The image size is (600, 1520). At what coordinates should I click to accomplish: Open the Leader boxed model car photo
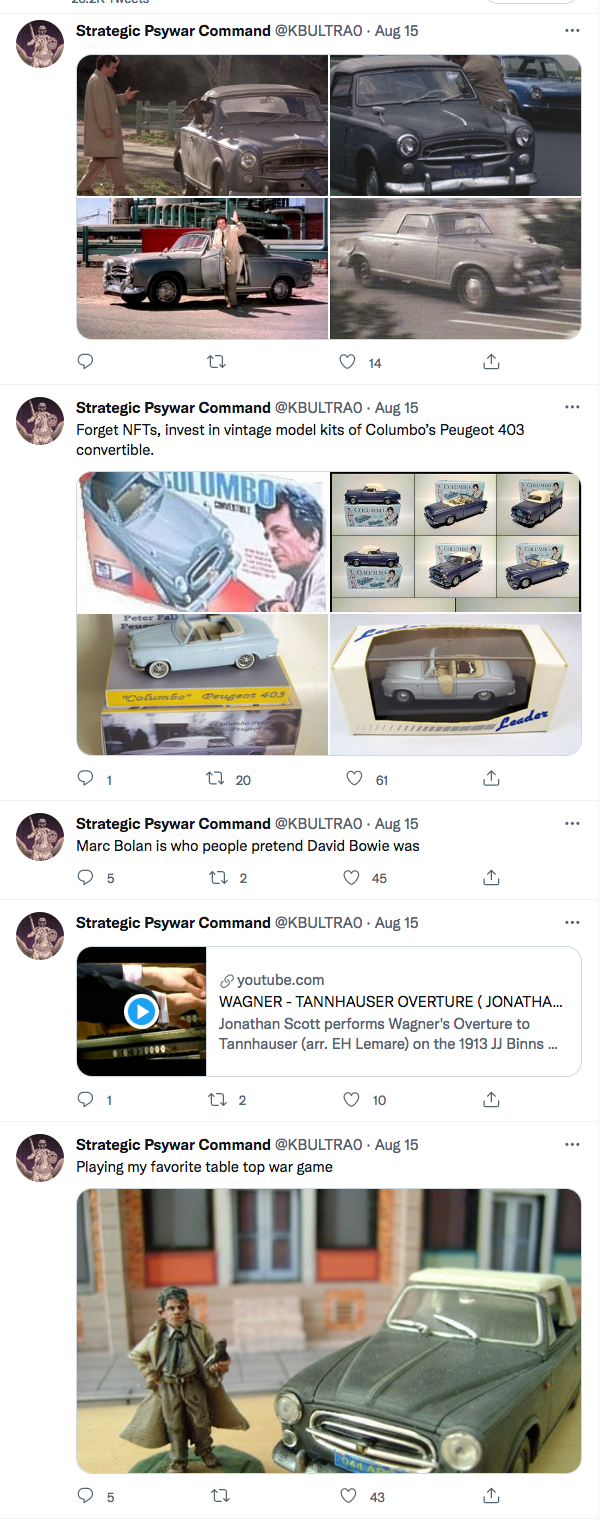[x=456, y=685]
